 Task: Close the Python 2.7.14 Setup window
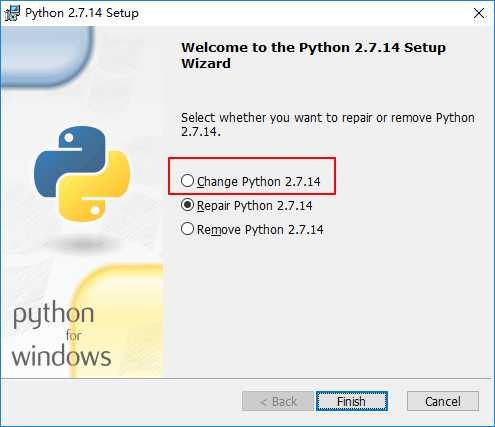(479, 13)
